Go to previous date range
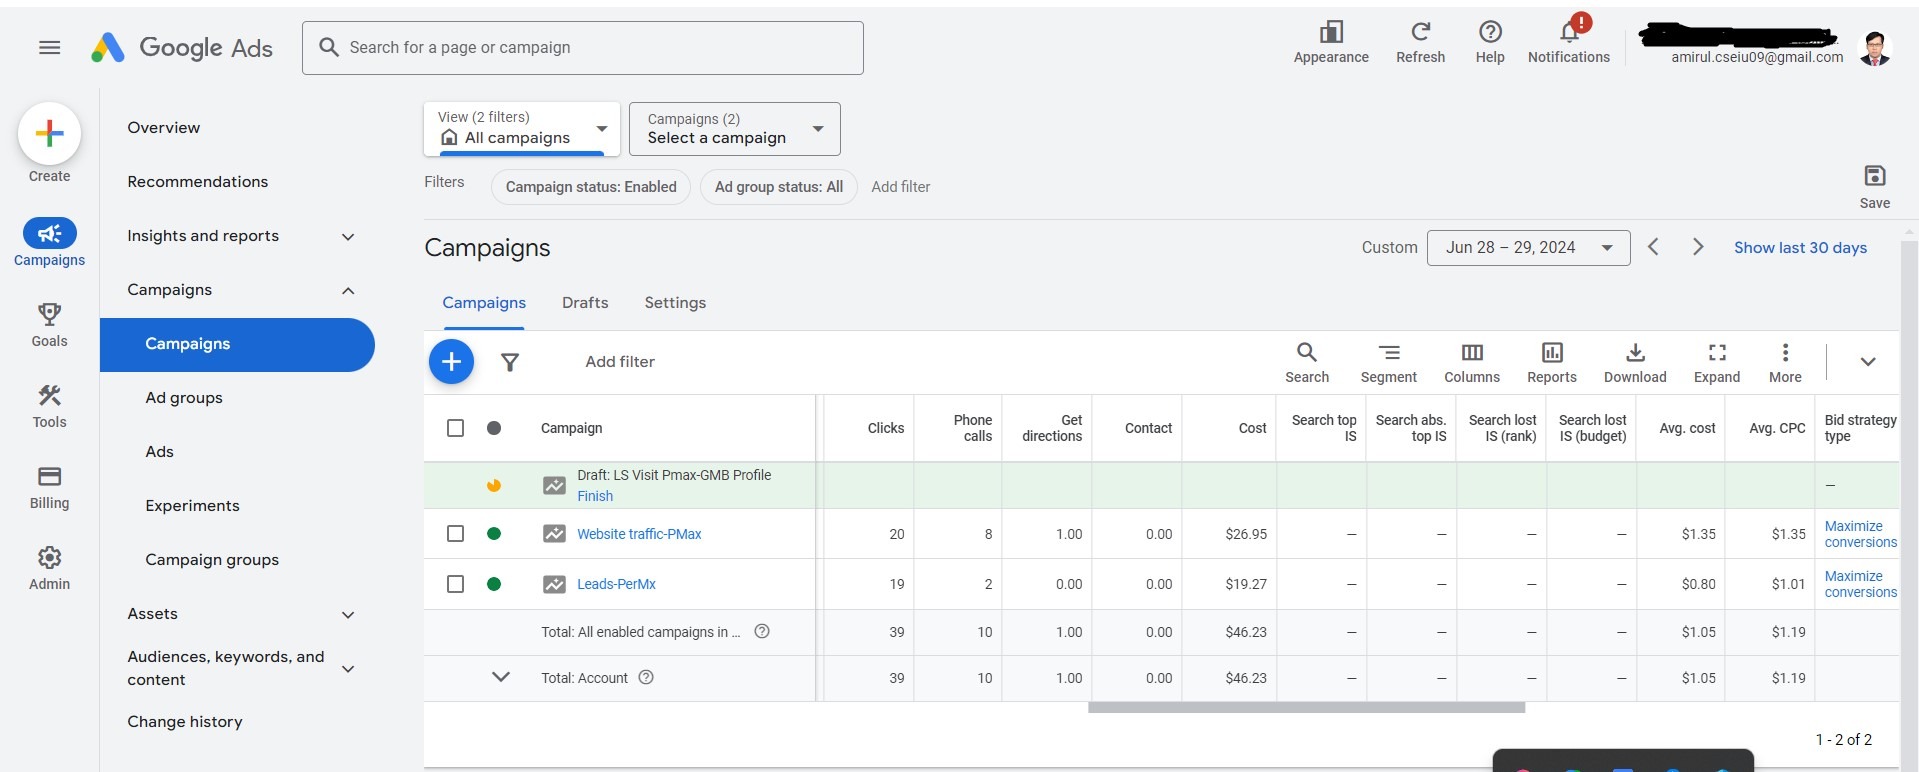 click(1653, 247)
